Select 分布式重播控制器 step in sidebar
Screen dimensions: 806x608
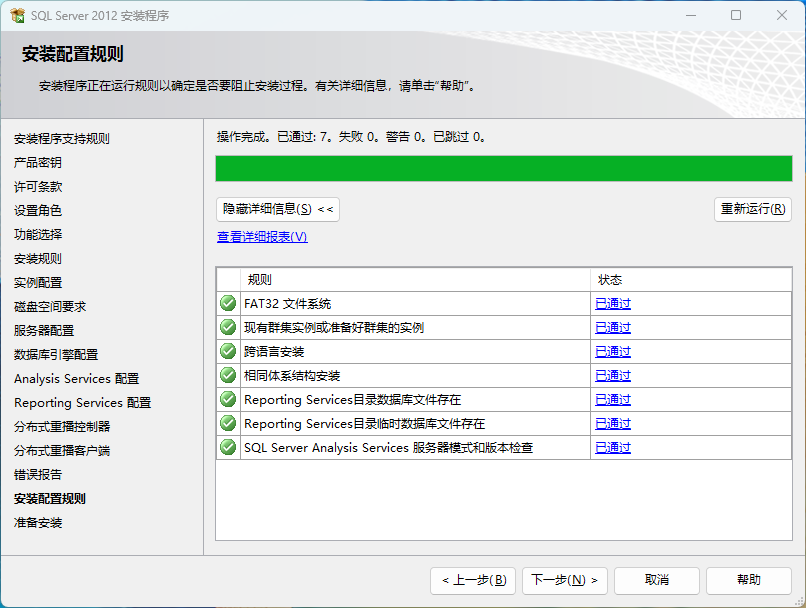[x=62, y=427]
